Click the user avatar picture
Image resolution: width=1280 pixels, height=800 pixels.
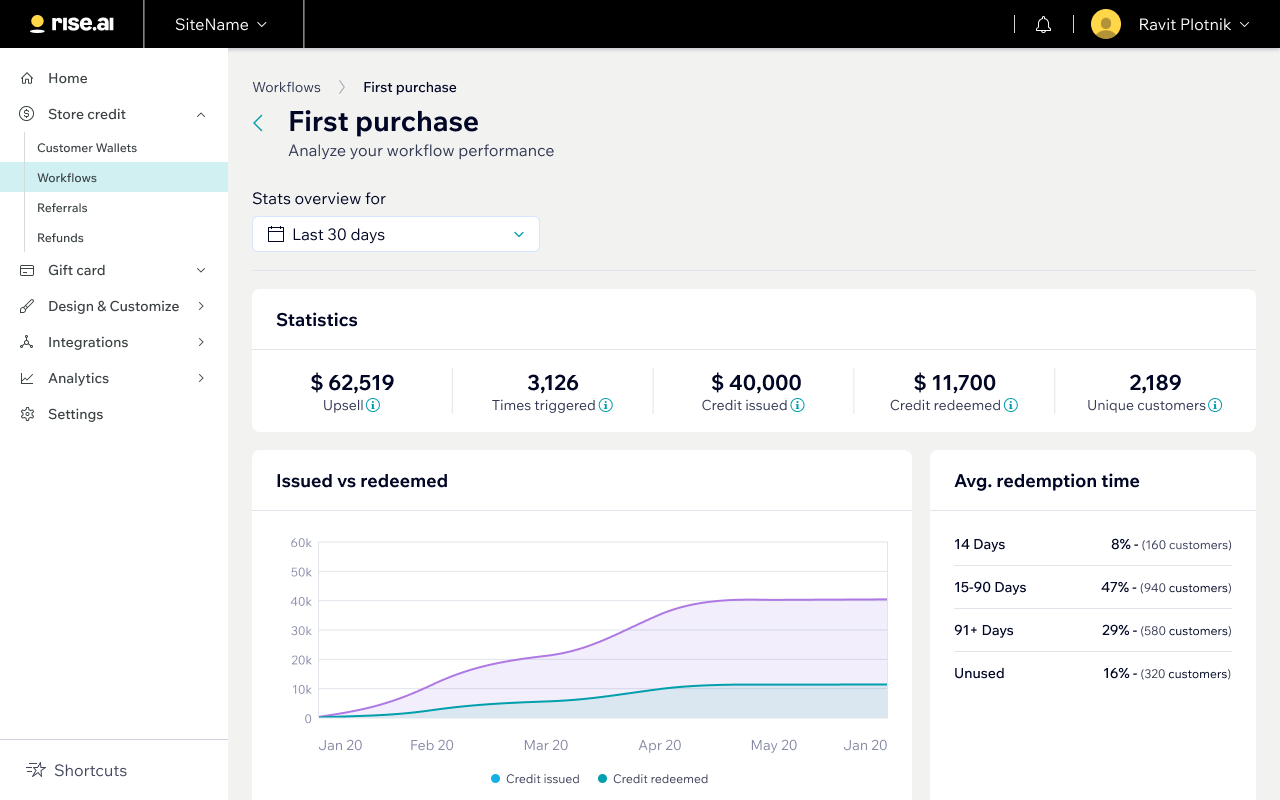tap(1105, 24)
